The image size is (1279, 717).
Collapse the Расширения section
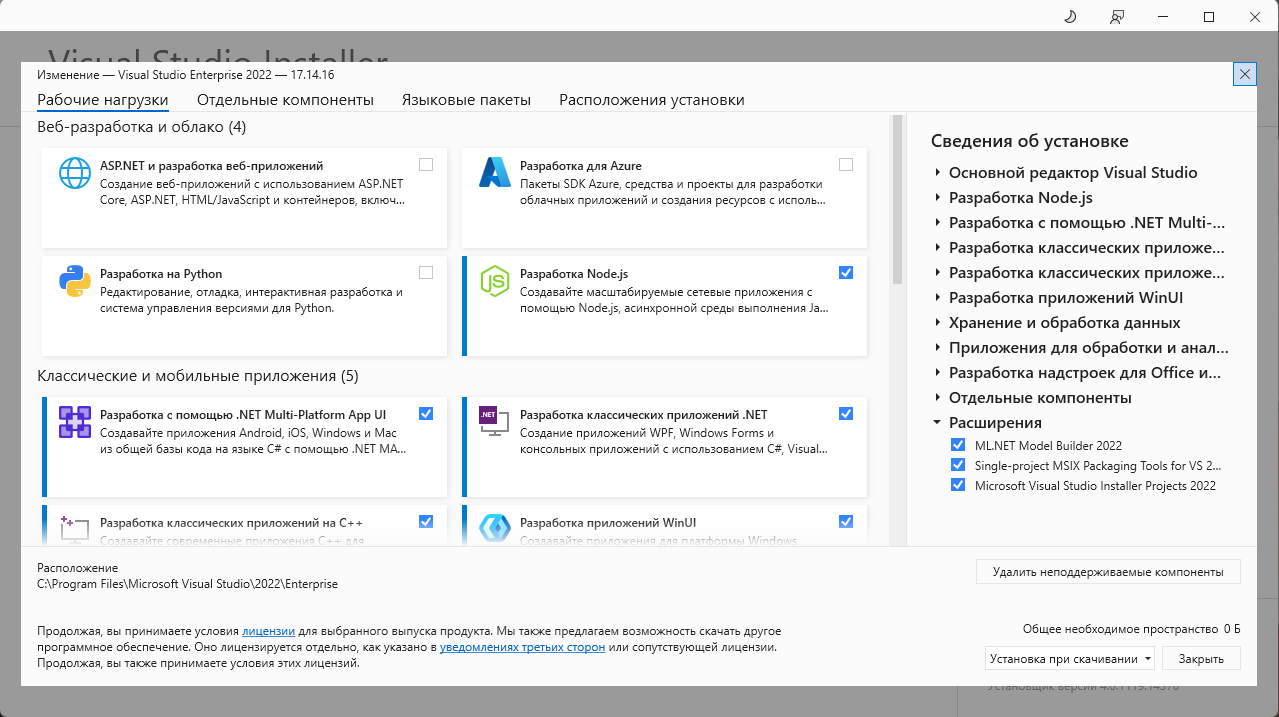937,423
